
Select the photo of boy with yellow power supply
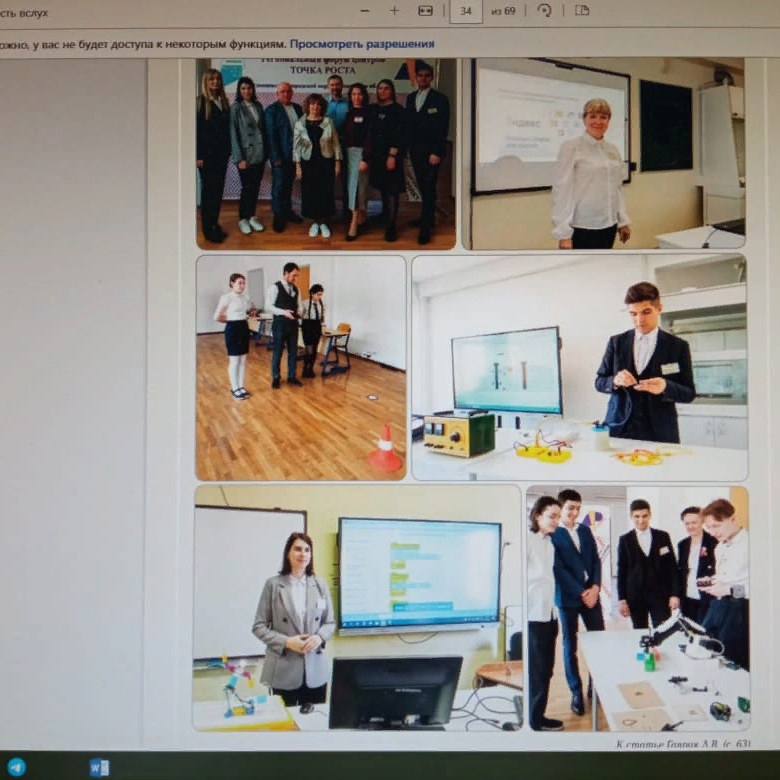(x=579, y=367)
